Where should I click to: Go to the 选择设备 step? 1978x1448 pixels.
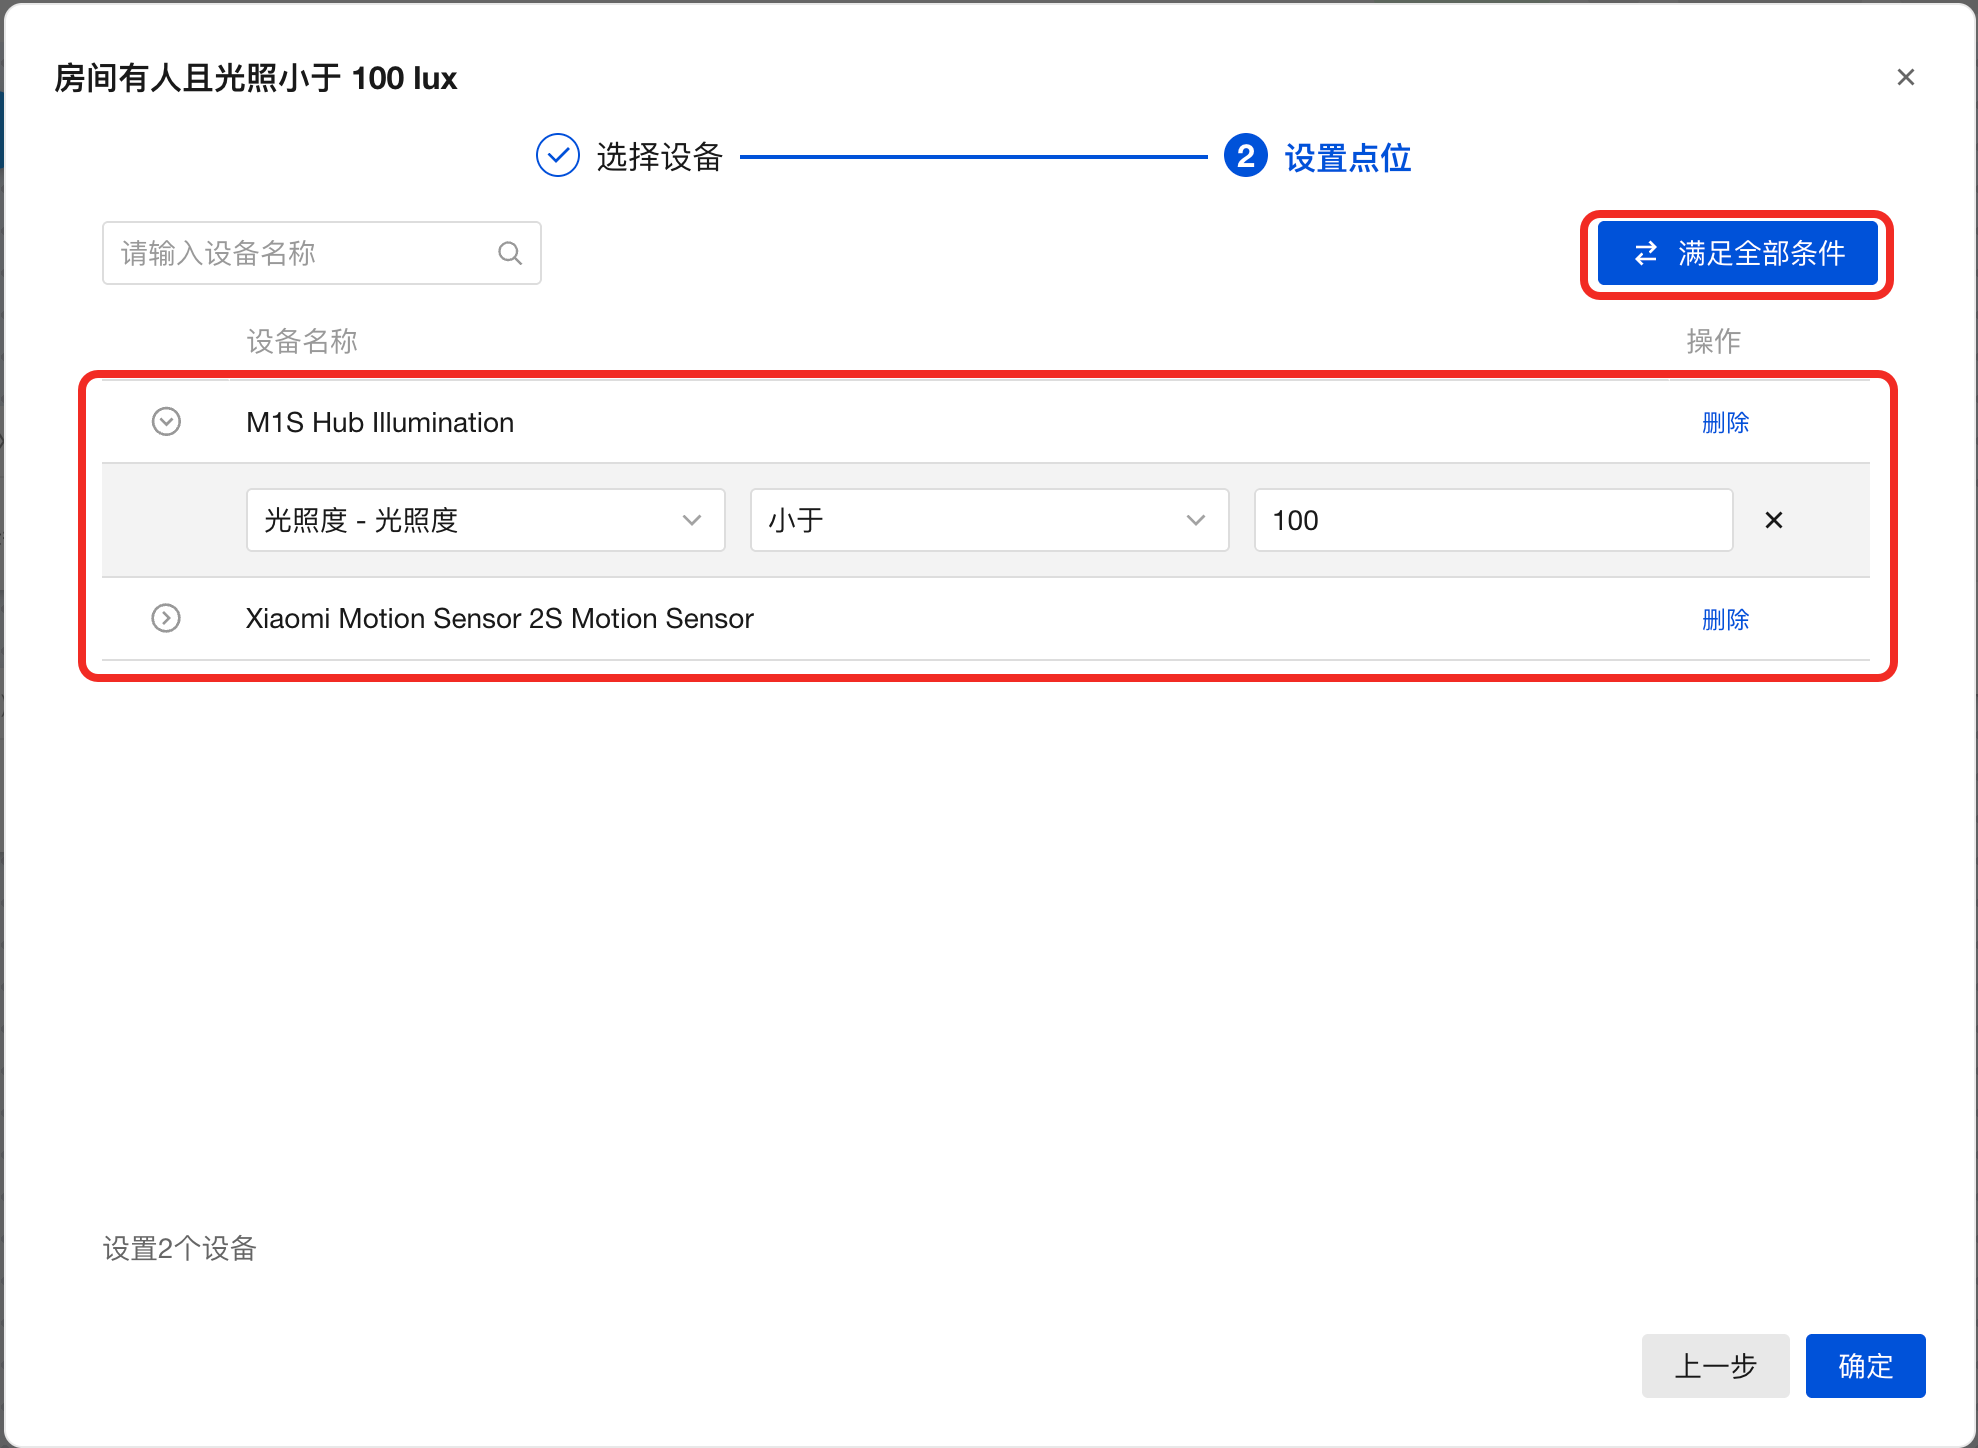click(x=659, y=157)
